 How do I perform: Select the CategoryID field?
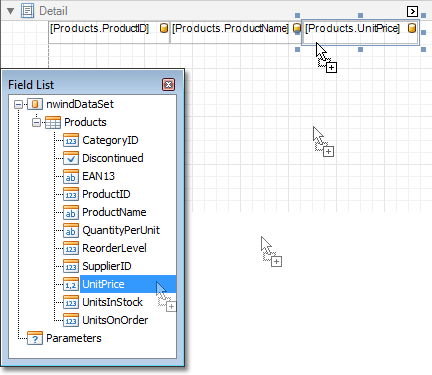(110, 140)
